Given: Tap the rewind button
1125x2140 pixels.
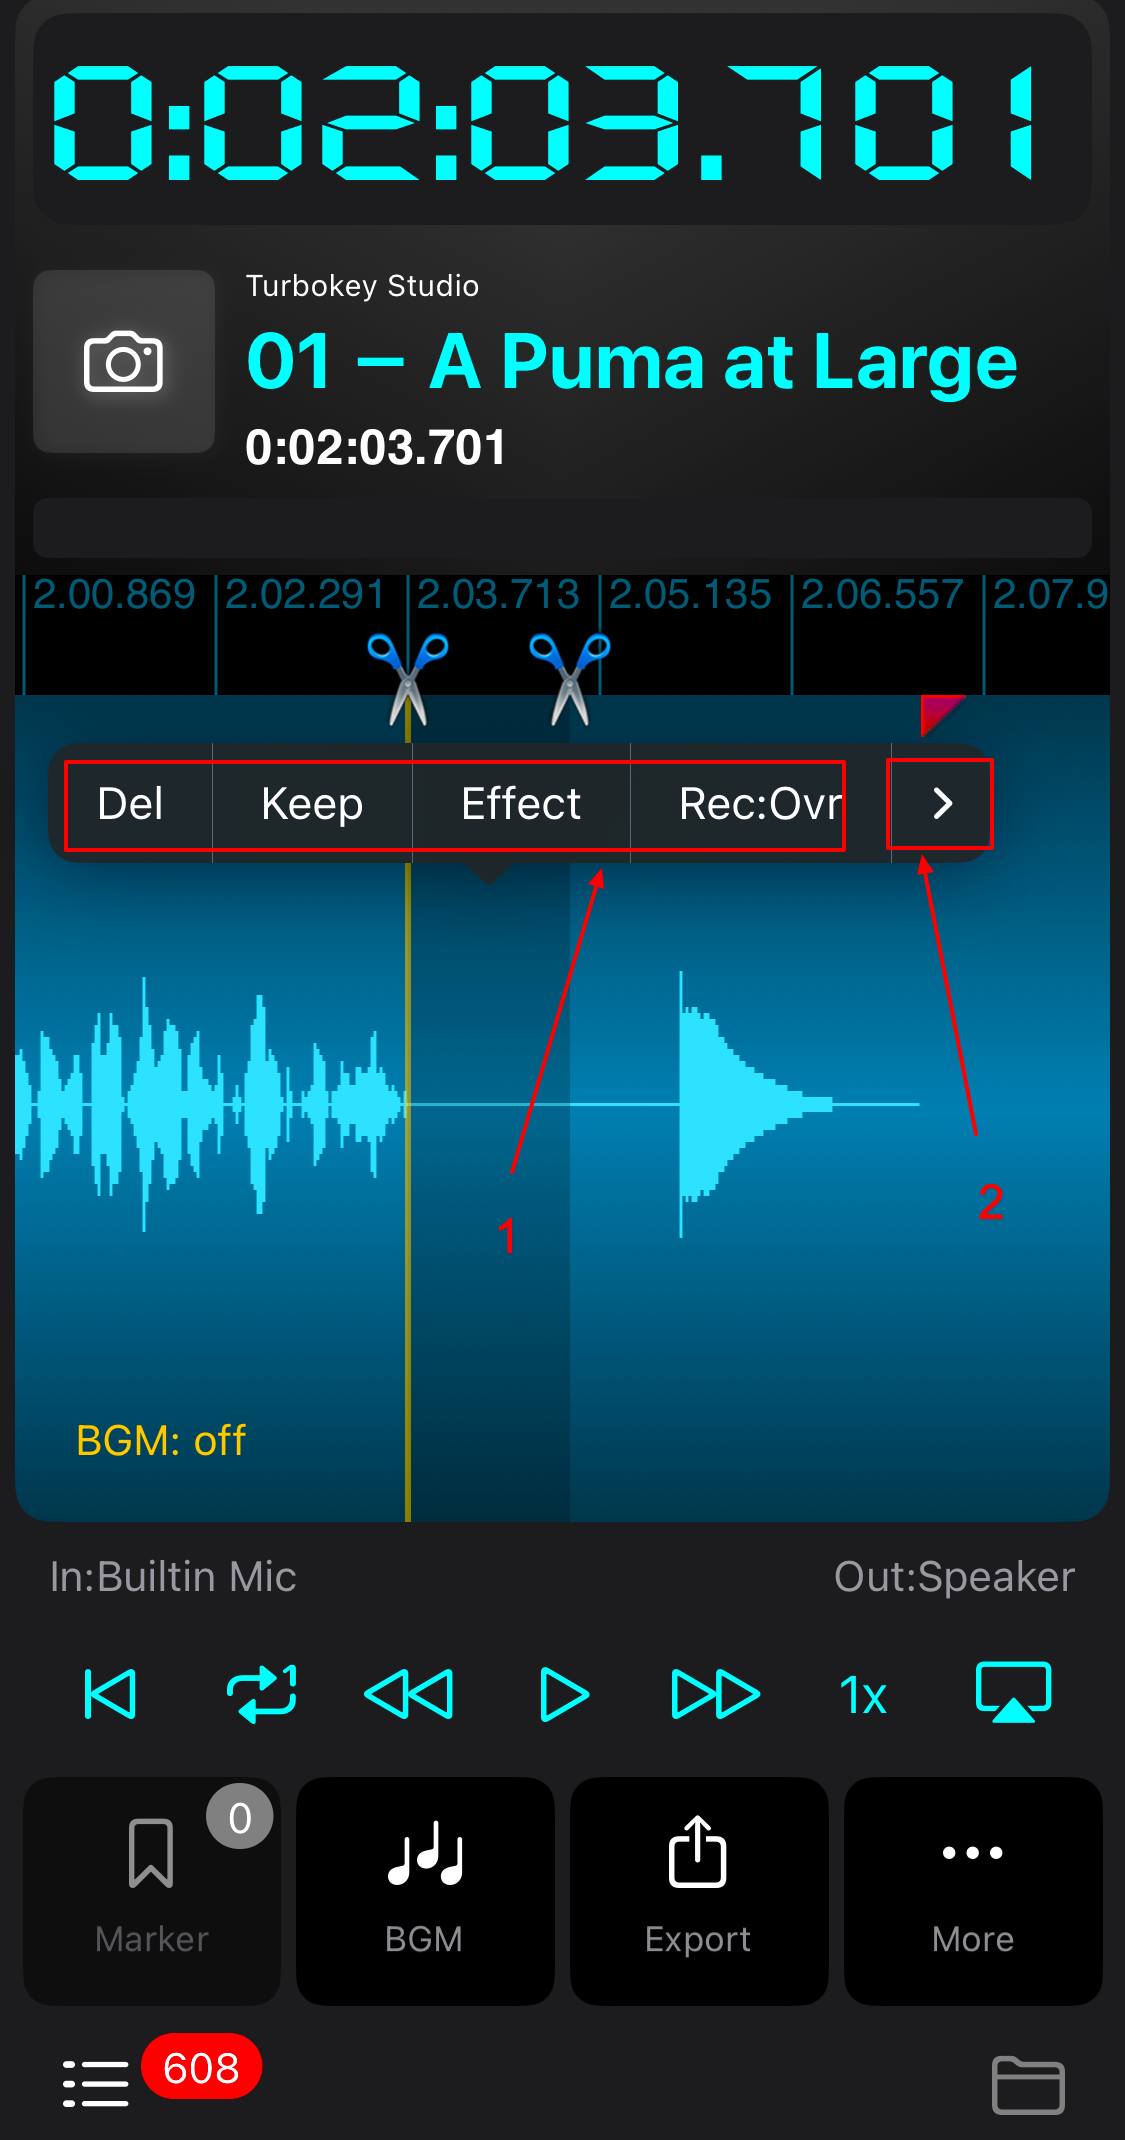Looking at the screenshot, I should tap(409, 1694).
